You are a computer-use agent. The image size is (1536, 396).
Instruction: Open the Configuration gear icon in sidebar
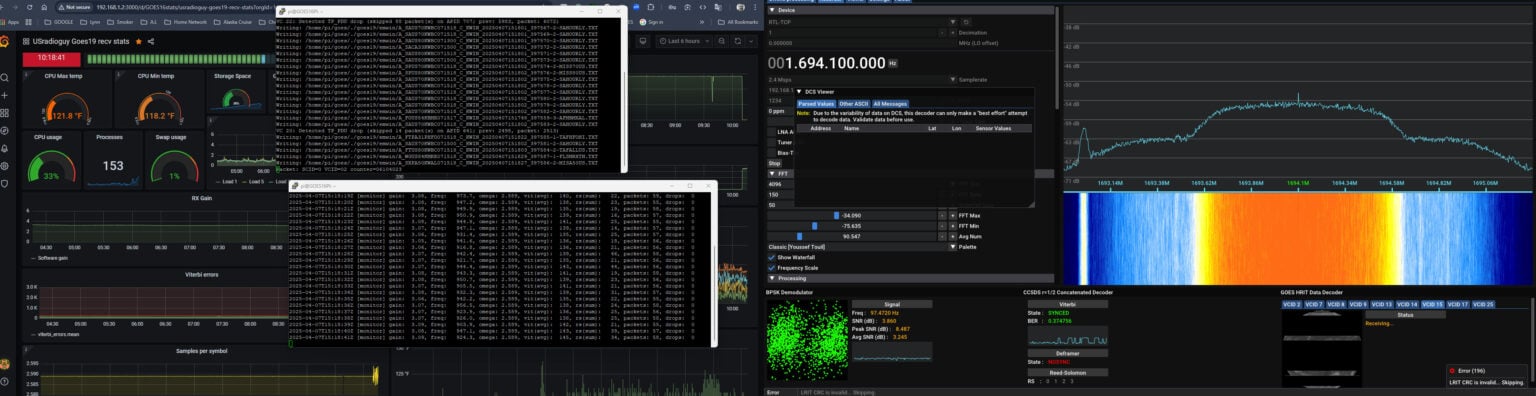click(6, 166)
